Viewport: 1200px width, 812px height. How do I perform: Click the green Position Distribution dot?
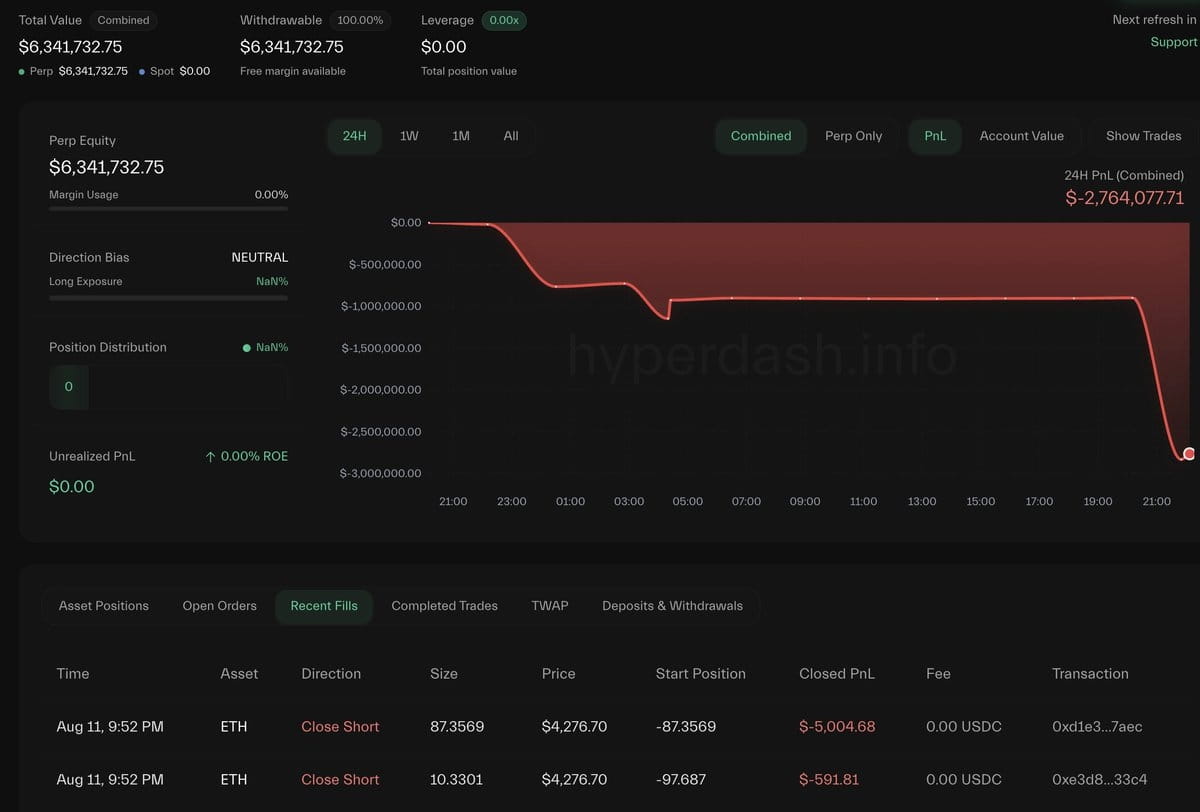pyautogui.click(x=246, y=348)
